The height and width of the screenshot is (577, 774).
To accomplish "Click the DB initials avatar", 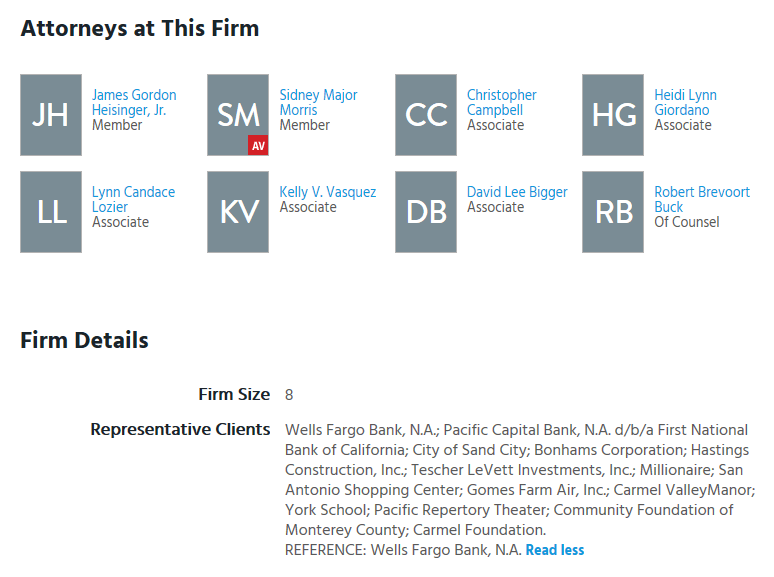I will (426, 212).
